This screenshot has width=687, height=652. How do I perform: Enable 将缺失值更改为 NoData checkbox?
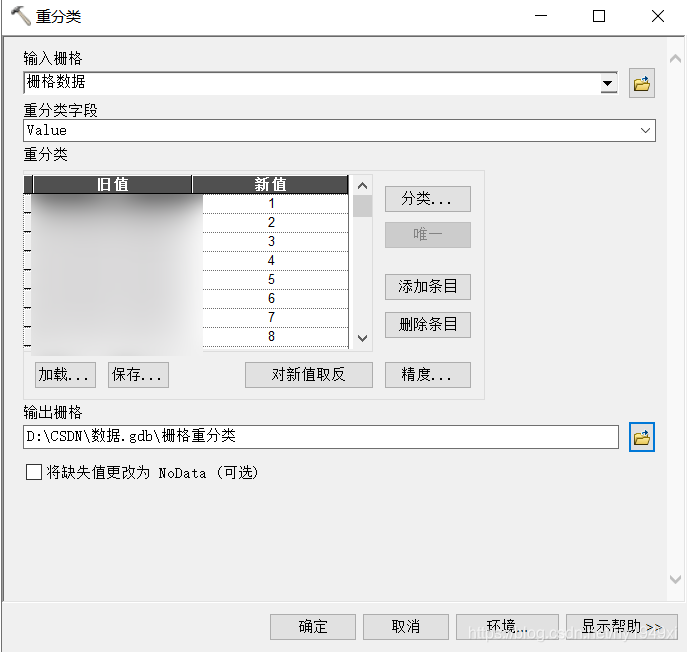pyautogui.click(x=34, y=472)
